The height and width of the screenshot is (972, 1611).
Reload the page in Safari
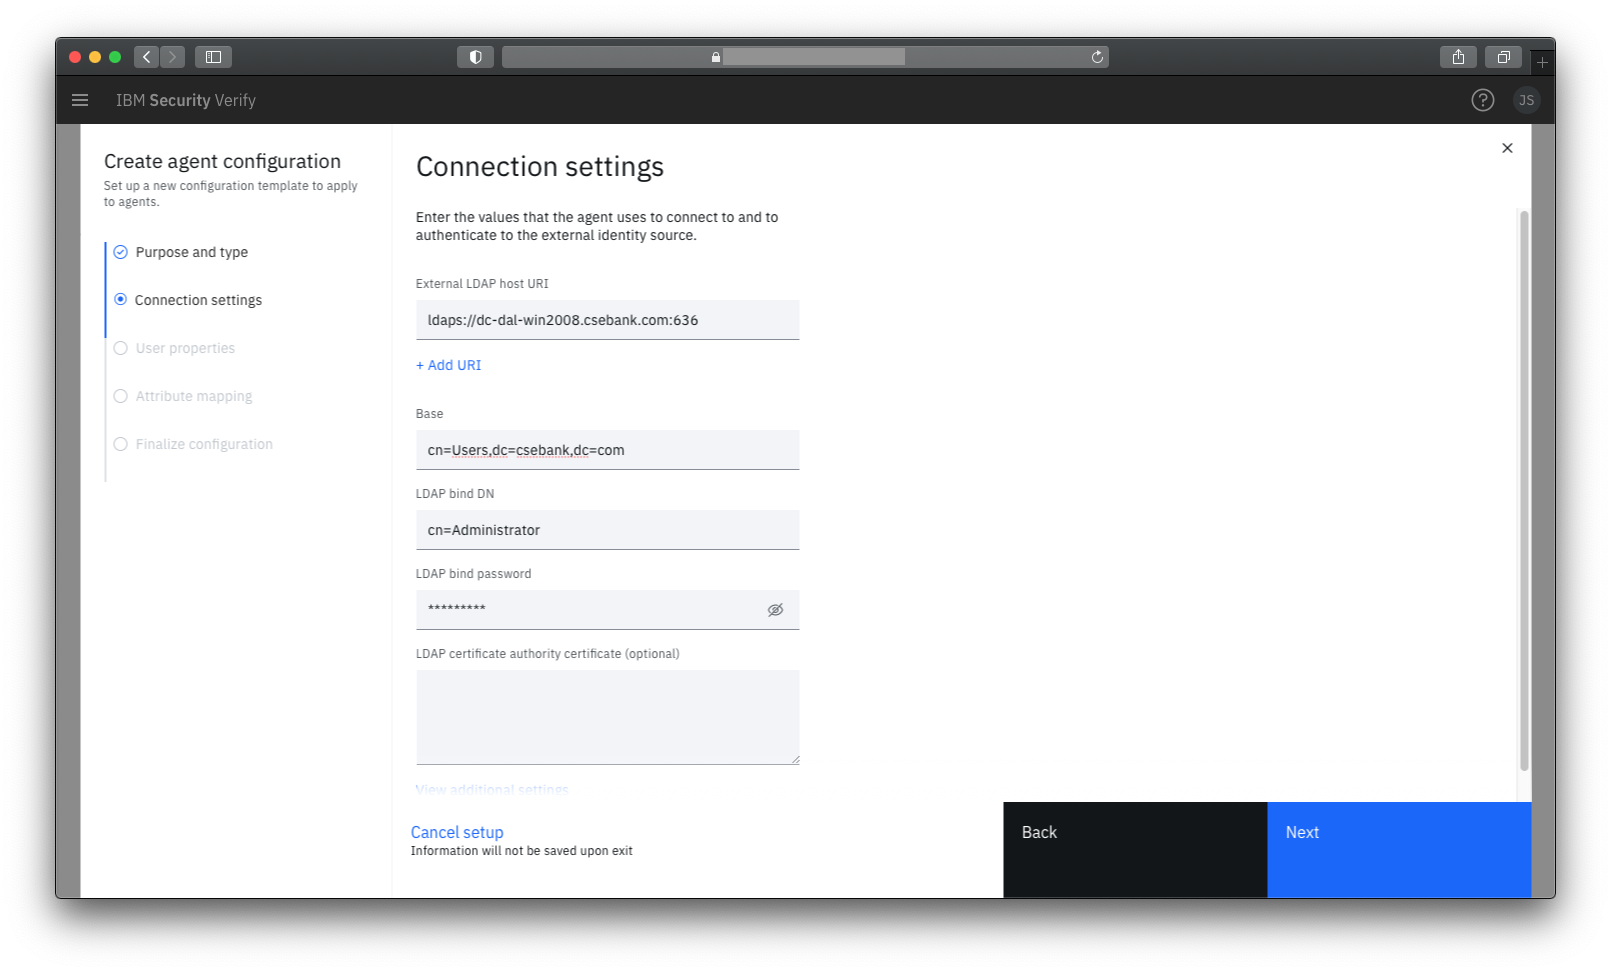coord(1097,57)
